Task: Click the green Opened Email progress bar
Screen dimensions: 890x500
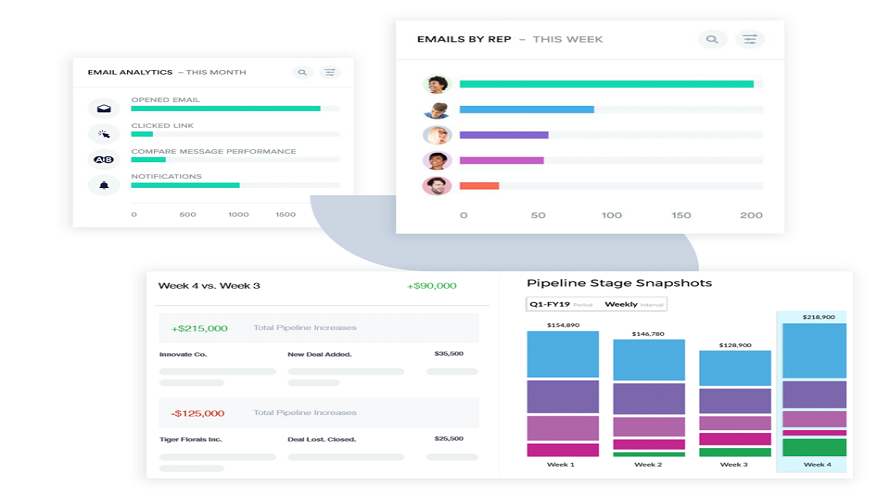Action: (225, 108)
